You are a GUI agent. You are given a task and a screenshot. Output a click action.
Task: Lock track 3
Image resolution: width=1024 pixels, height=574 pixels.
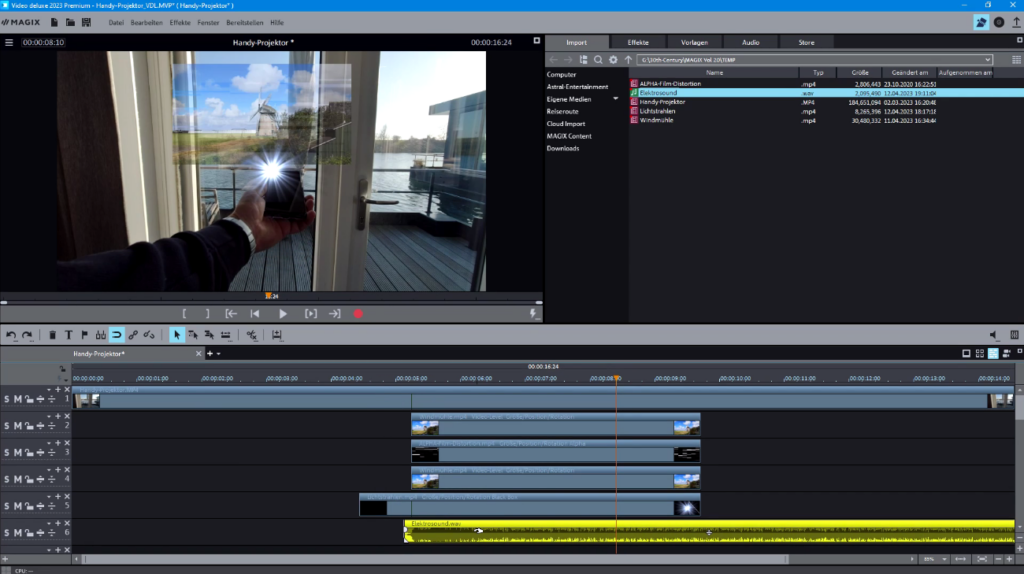click(29, 453)
